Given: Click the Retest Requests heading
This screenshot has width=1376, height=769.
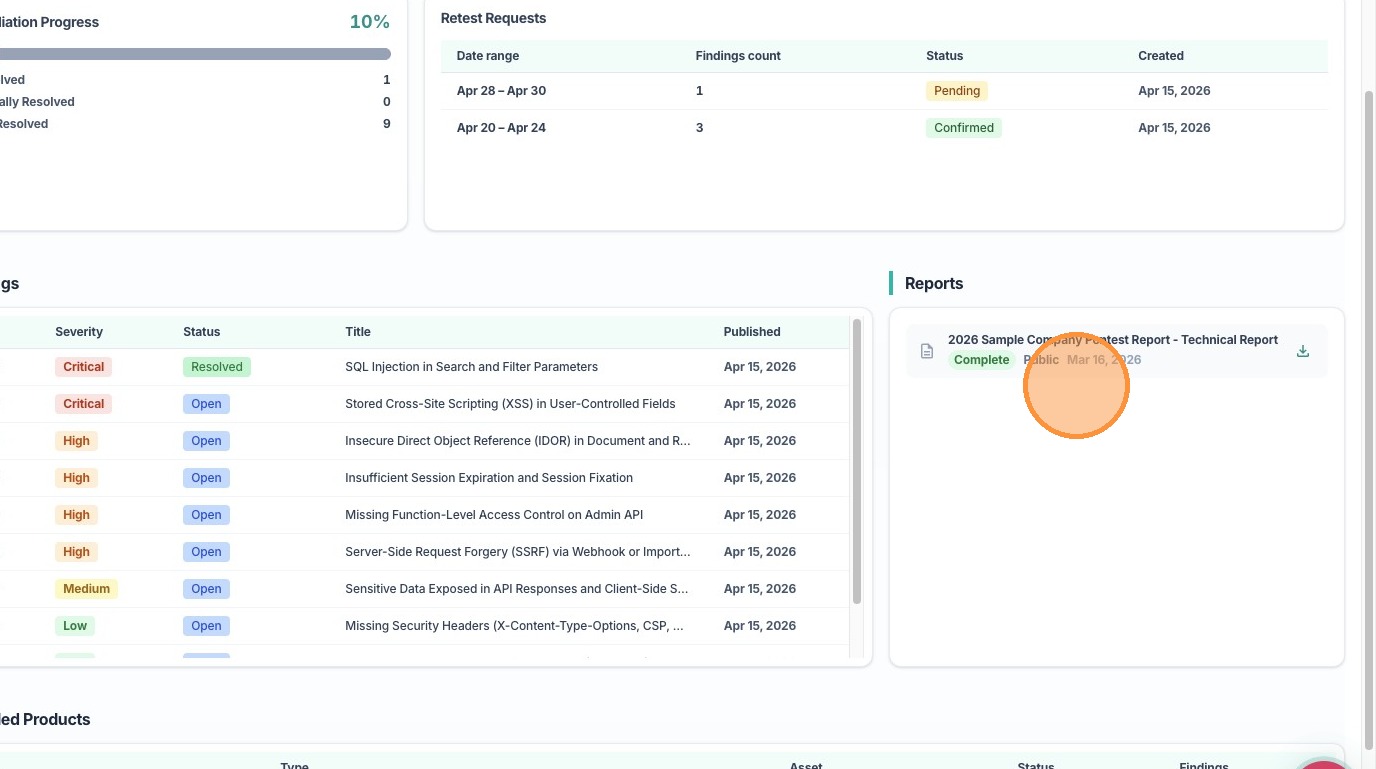Looking at the screenshot, I should coord(494,19).
